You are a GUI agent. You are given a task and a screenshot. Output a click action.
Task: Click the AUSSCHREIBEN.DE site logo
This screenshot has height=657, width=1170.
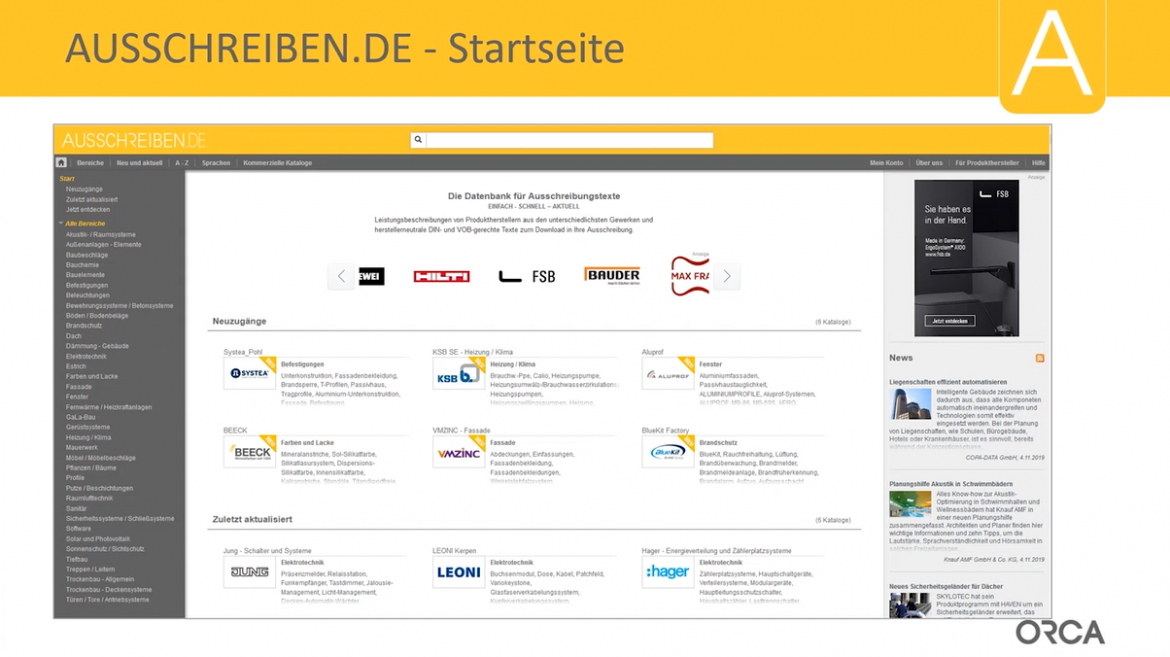click(x=134, y=140)
